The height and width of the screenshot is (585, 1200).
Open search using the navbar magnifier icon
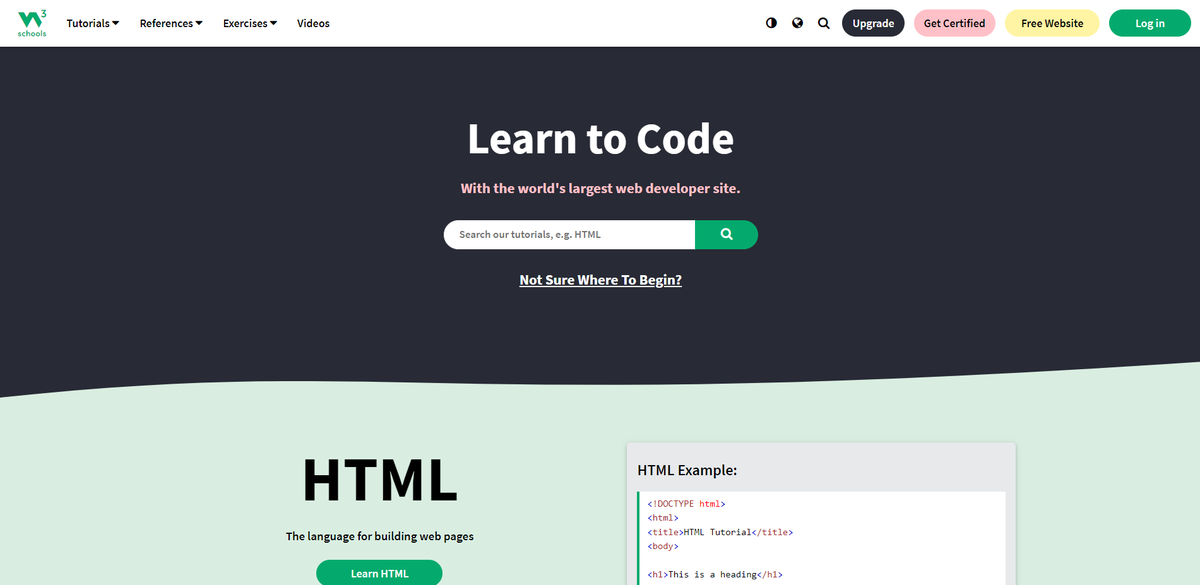(823, 22)
